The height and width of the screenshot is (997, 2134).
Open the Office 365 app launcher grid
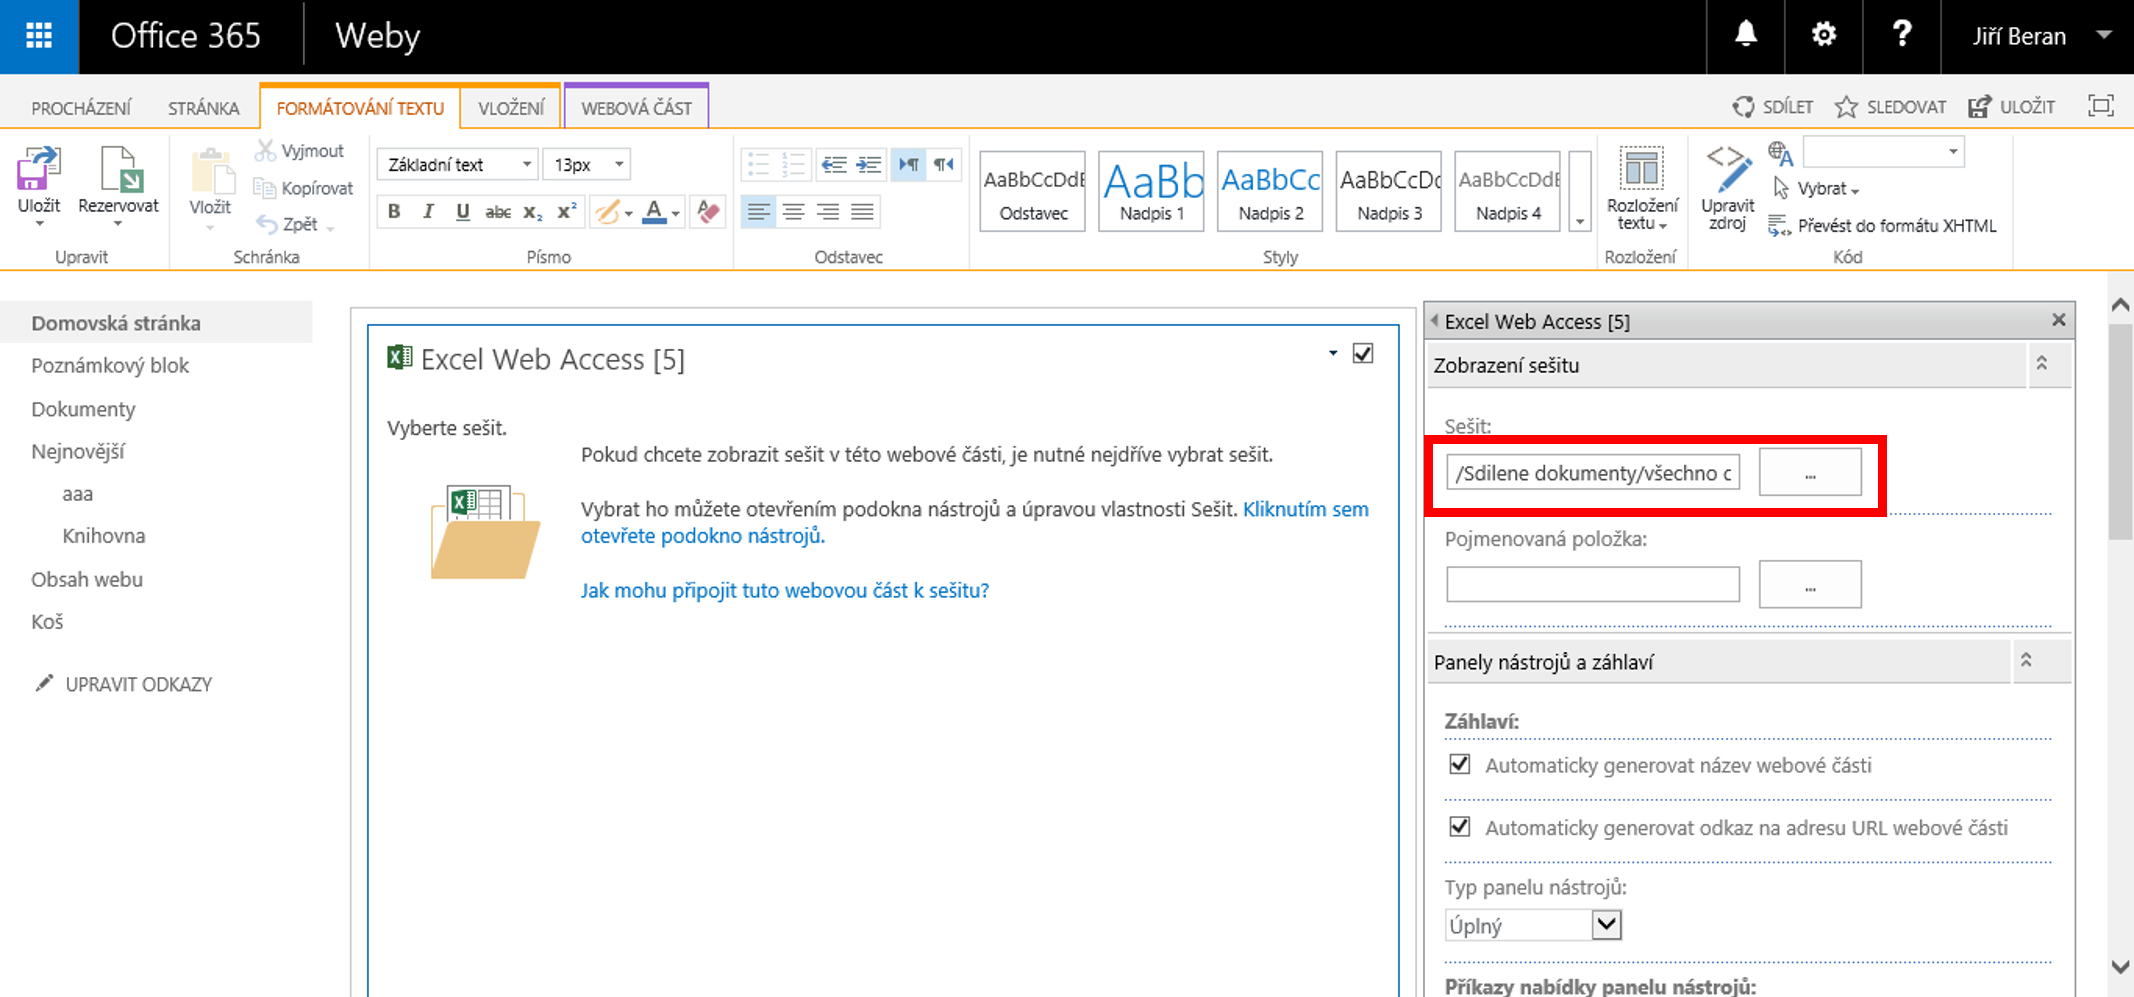39,36
